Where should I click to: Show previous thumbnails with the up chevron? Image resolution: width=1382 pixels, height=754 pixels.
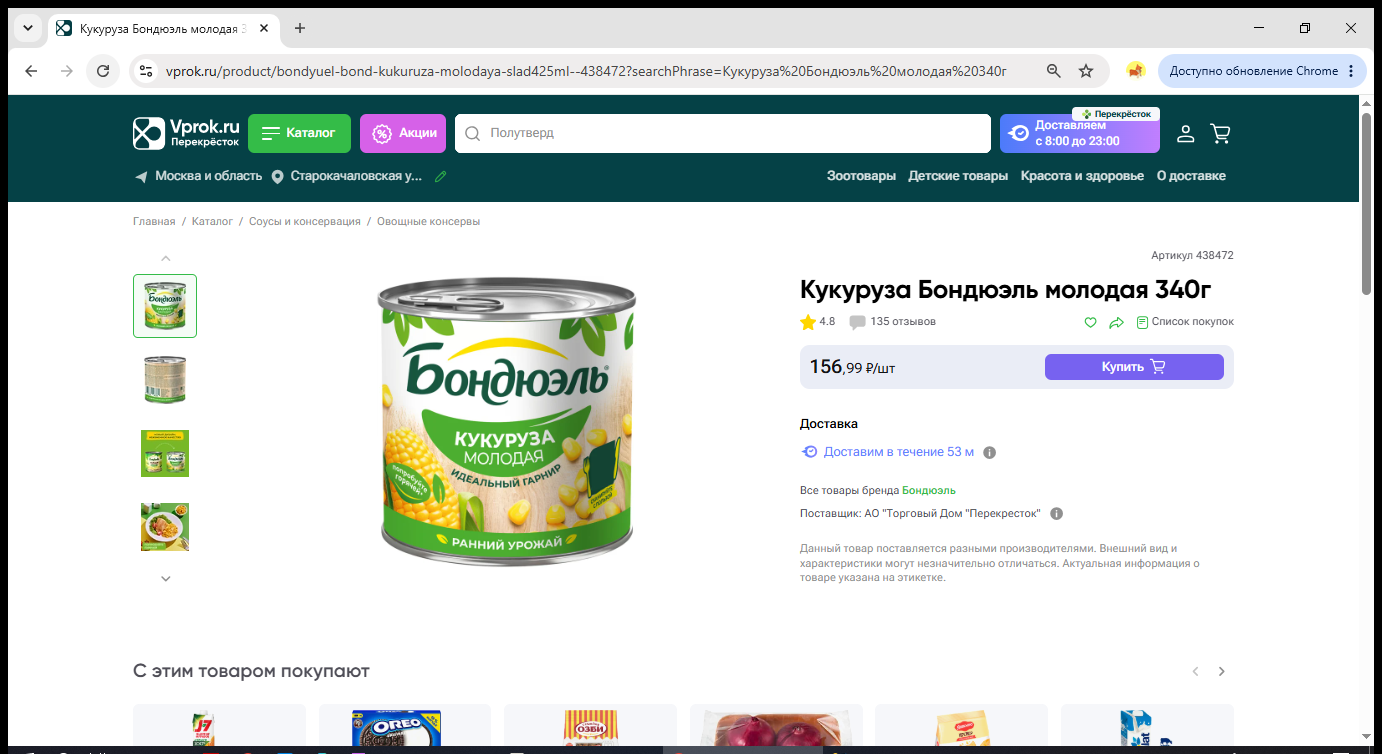[x=166, y=259]
